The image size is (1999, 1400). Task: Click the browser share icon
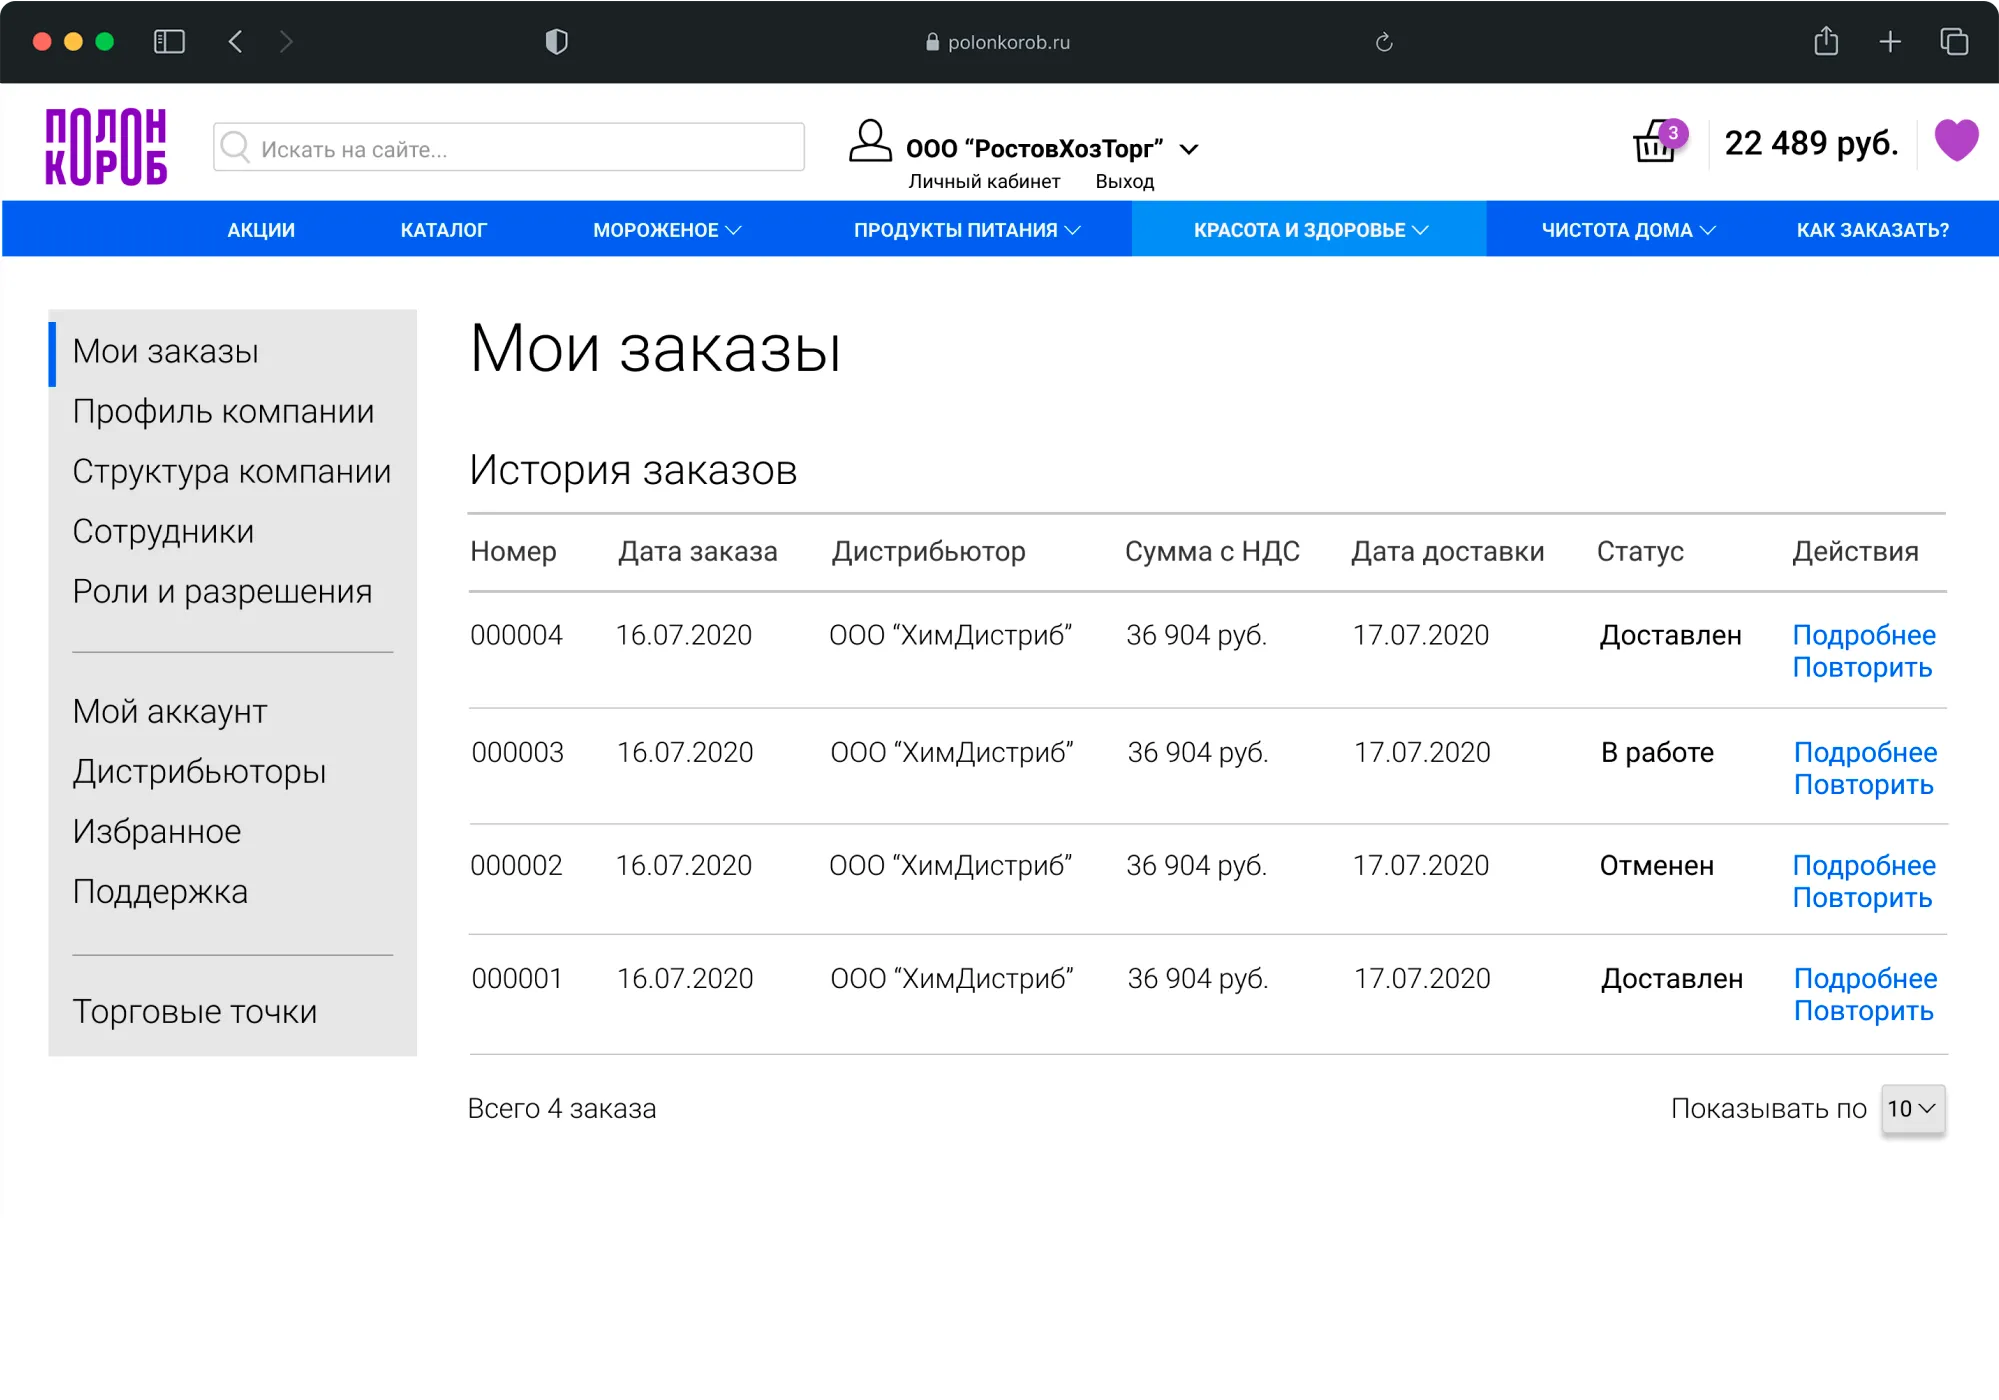coord(1825,42)
